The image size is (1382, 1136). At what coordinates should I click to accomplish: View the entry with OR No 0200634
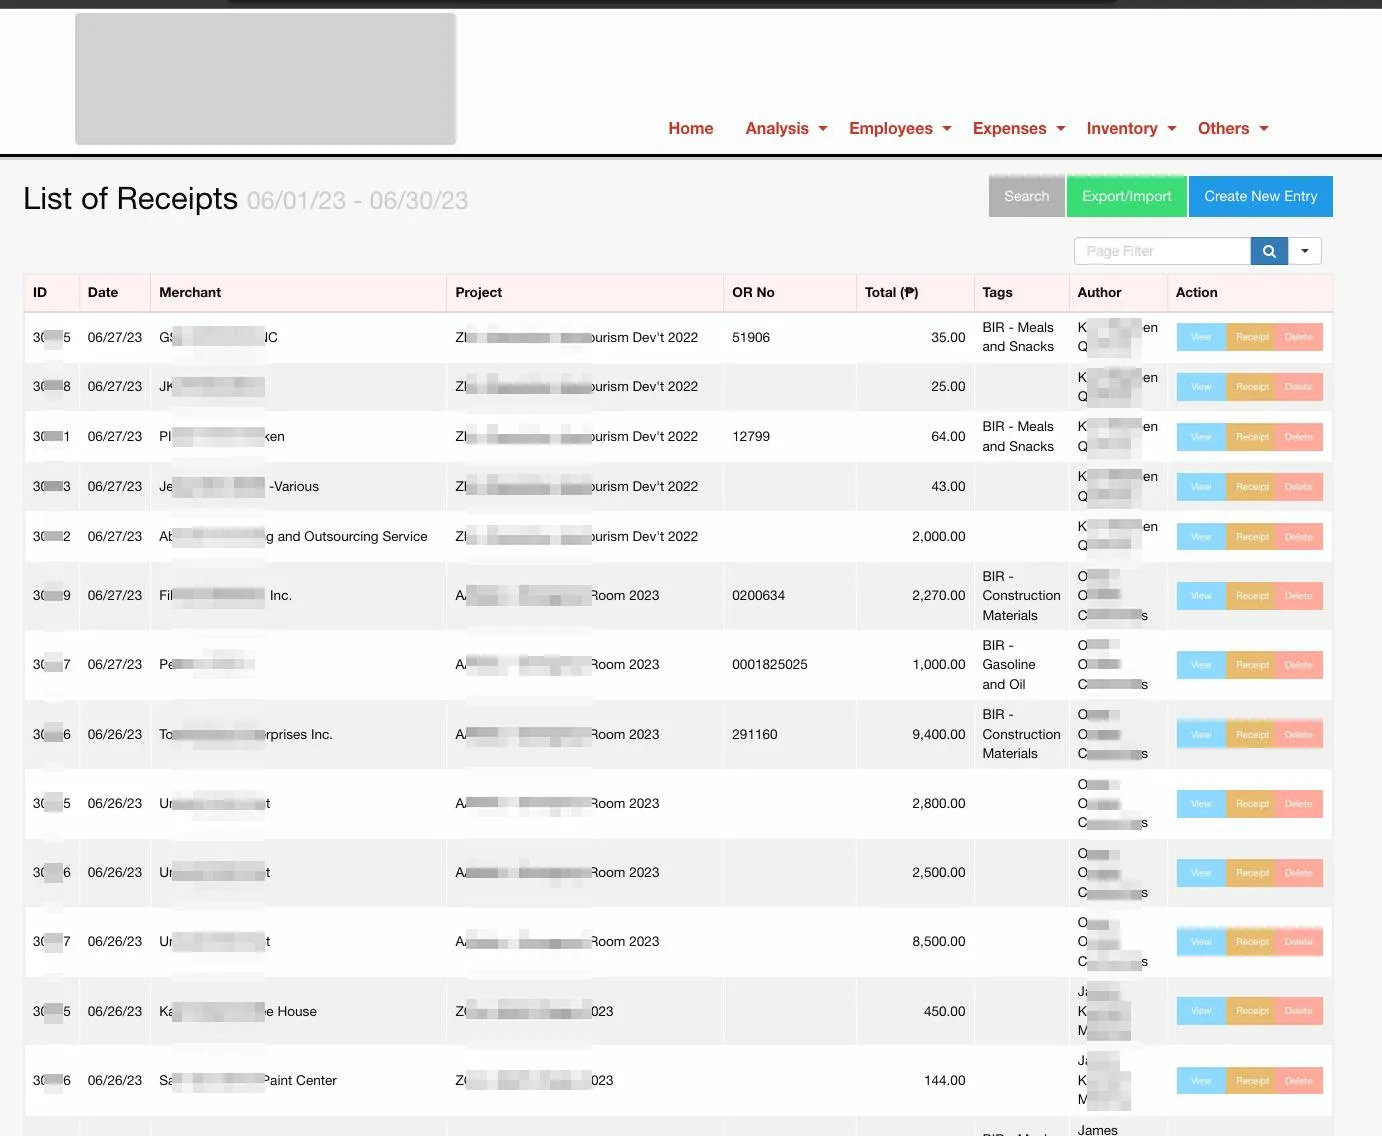pyautogui.click(x=1201, y=596)
